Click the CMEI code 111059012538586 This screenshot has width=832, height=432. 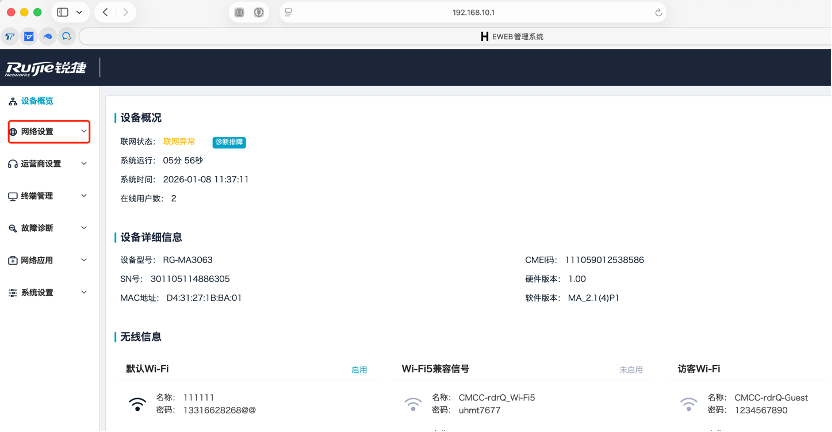click(x=604, y=260)
